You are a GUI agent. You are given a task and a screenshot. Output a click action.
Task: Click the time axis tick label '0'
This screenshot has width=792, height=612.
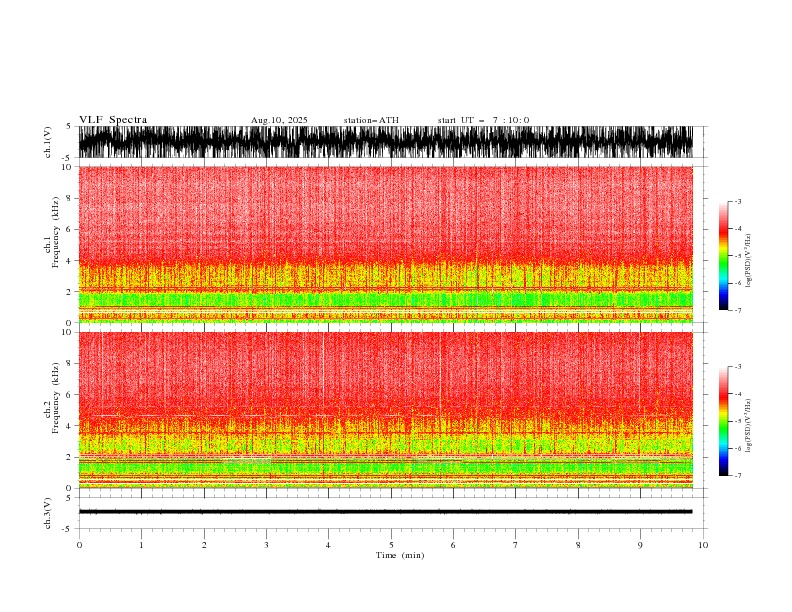point(79,545)
